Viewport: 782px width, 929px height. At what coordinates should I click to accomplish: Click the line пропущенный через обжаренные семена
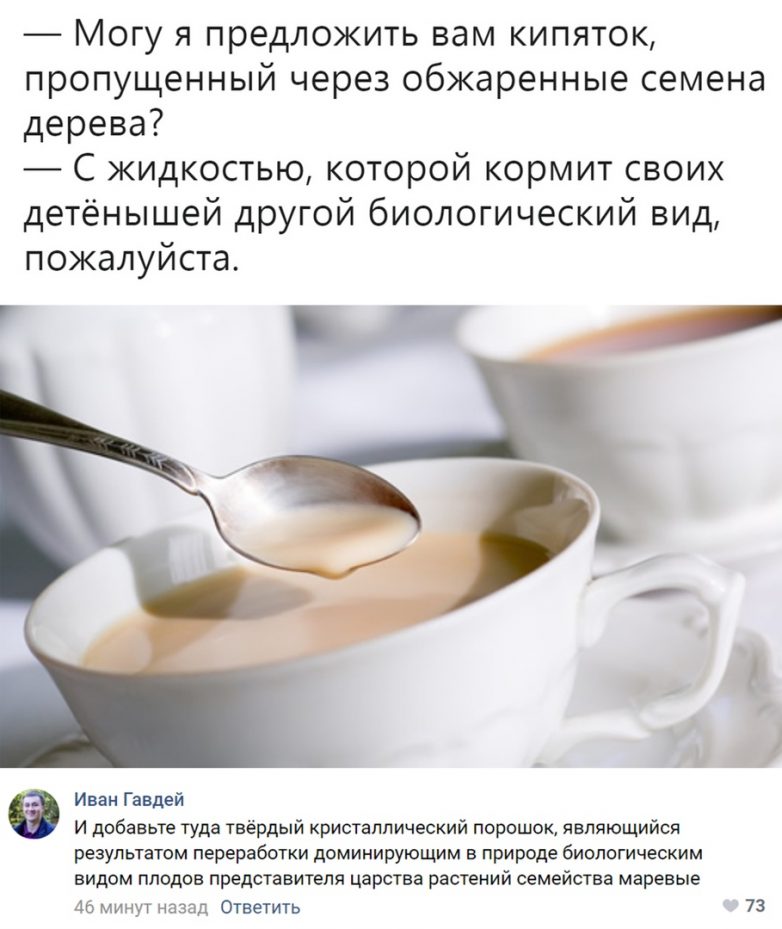(x=395, y=82)
